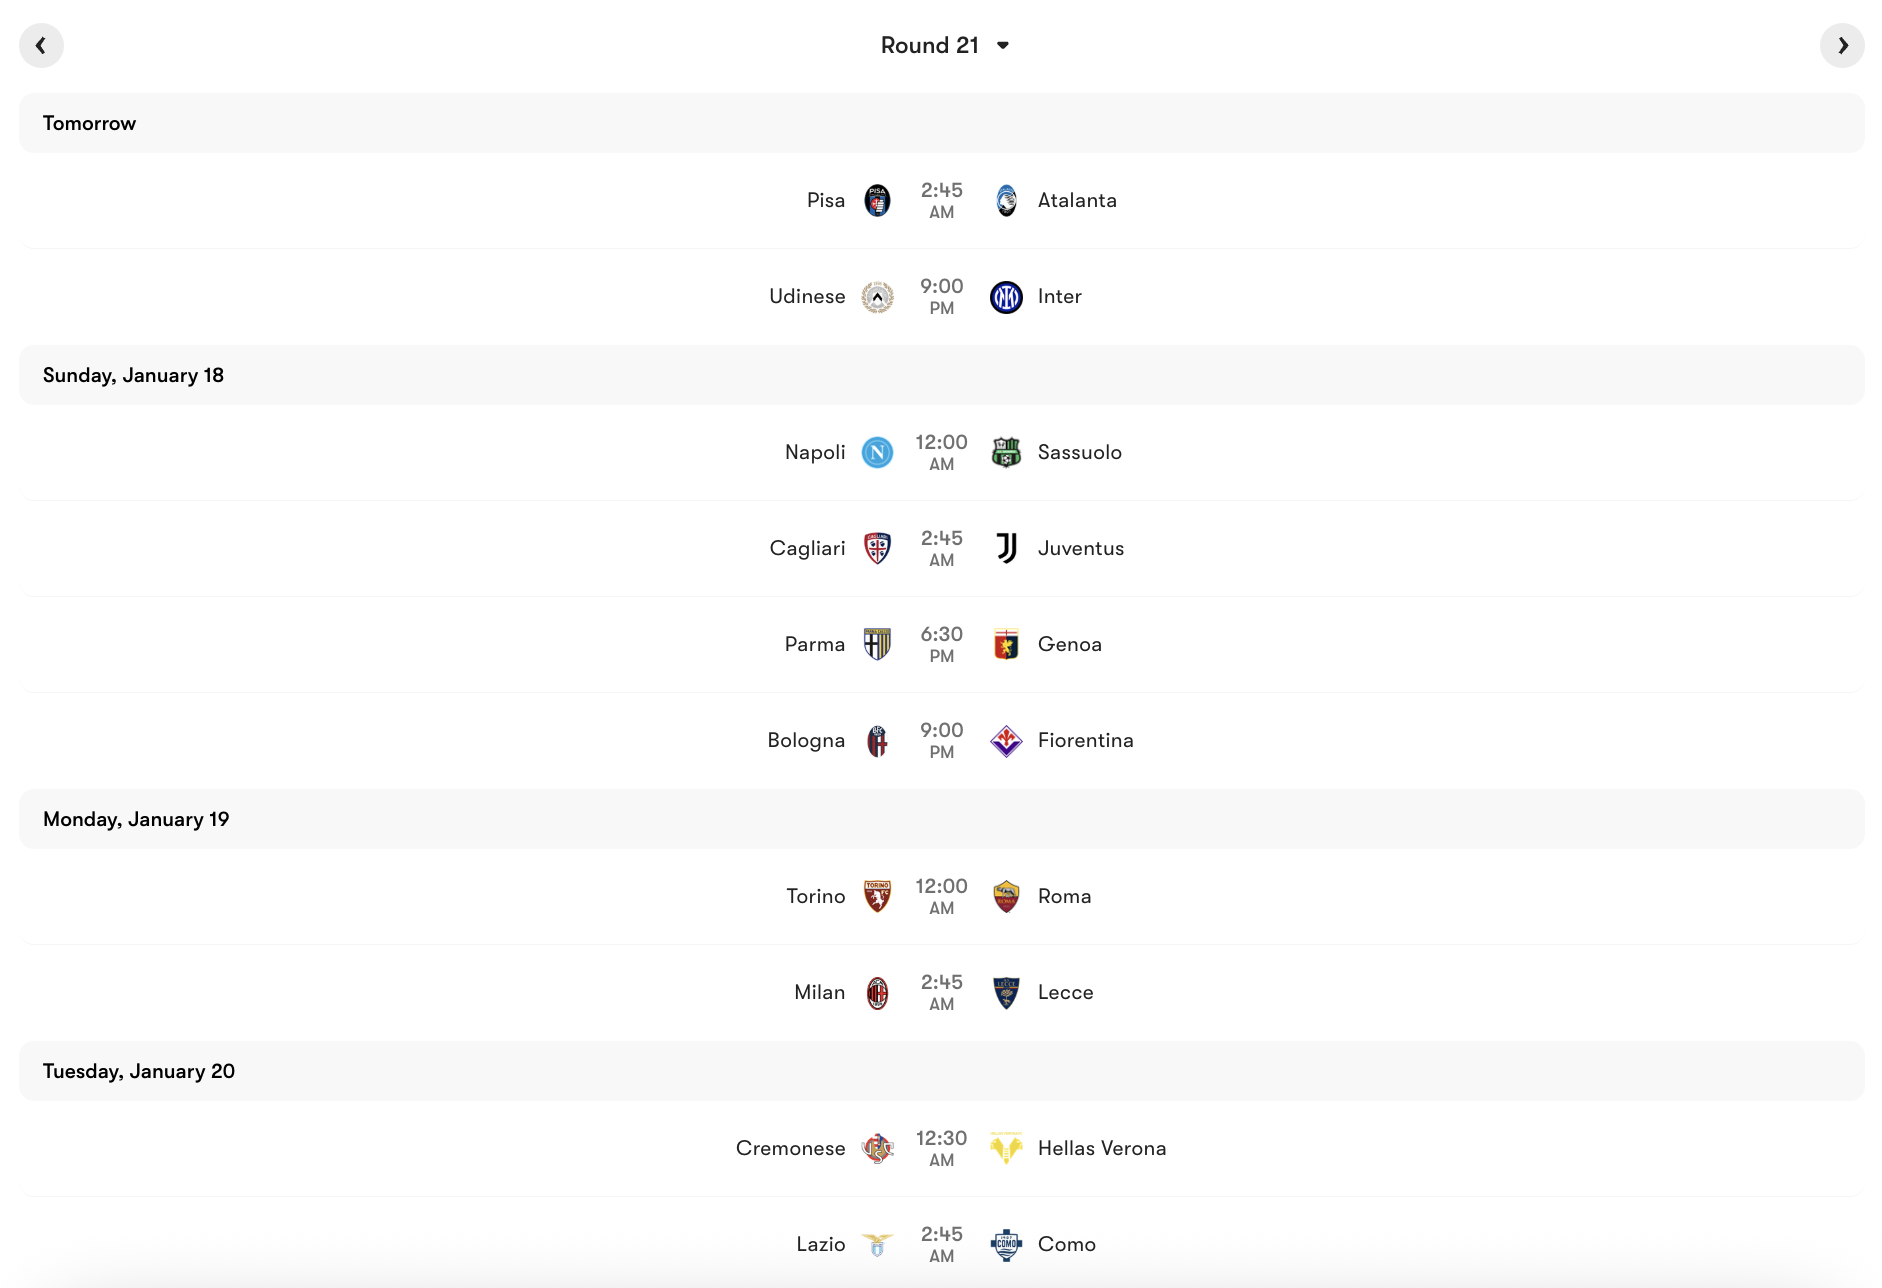Click the Pisa club crest

tap(877, 200)
